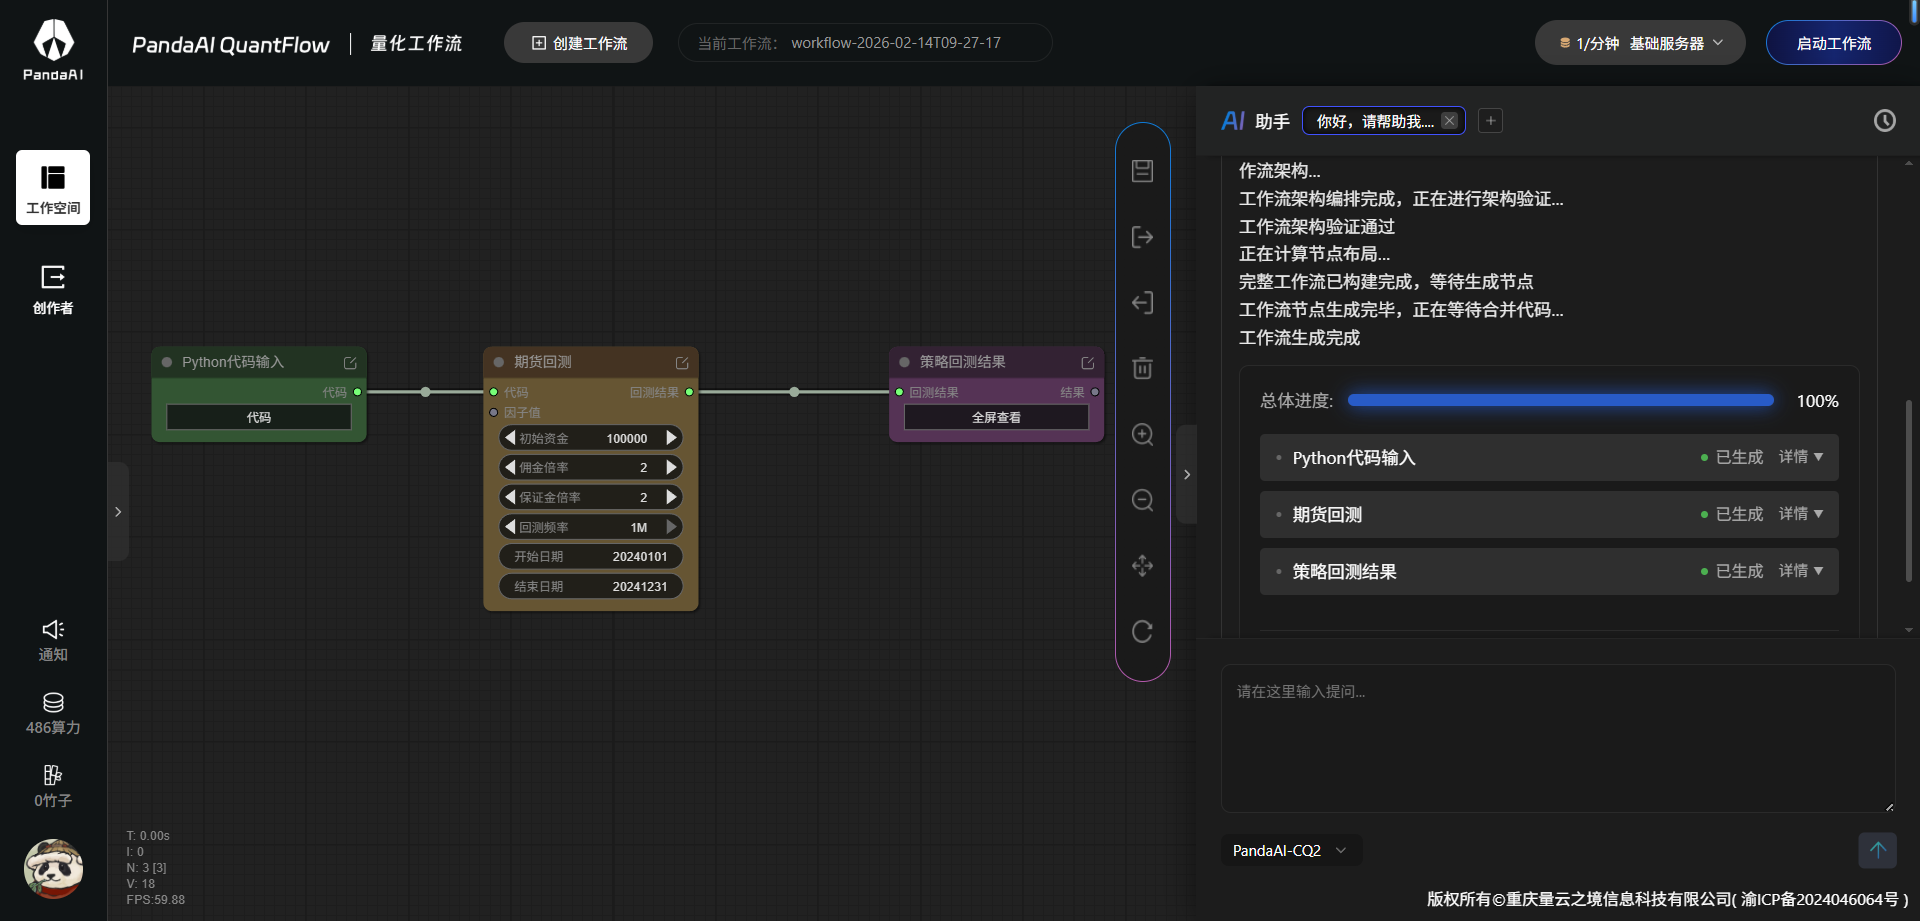The height and width of the screenshot is (921, 1920).
Task: Click the 总体进度 progress bar
Action: [1560, 400]
